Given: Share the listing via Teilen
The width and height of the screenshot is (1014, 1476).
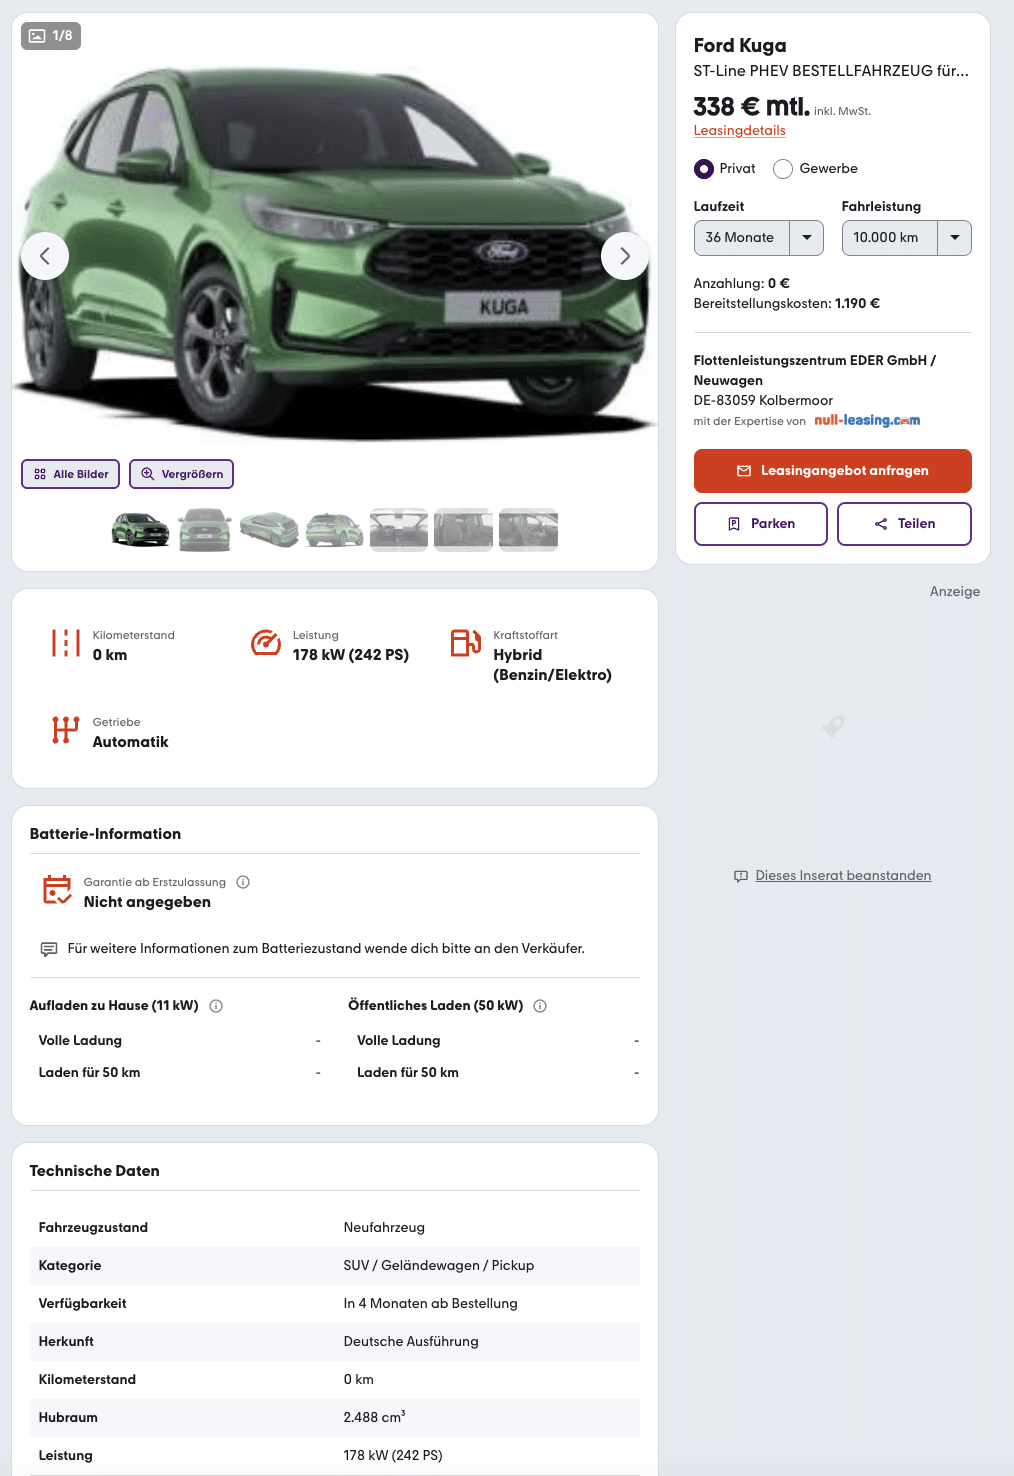Looking at the screenshot, I should tap(904, 524).
